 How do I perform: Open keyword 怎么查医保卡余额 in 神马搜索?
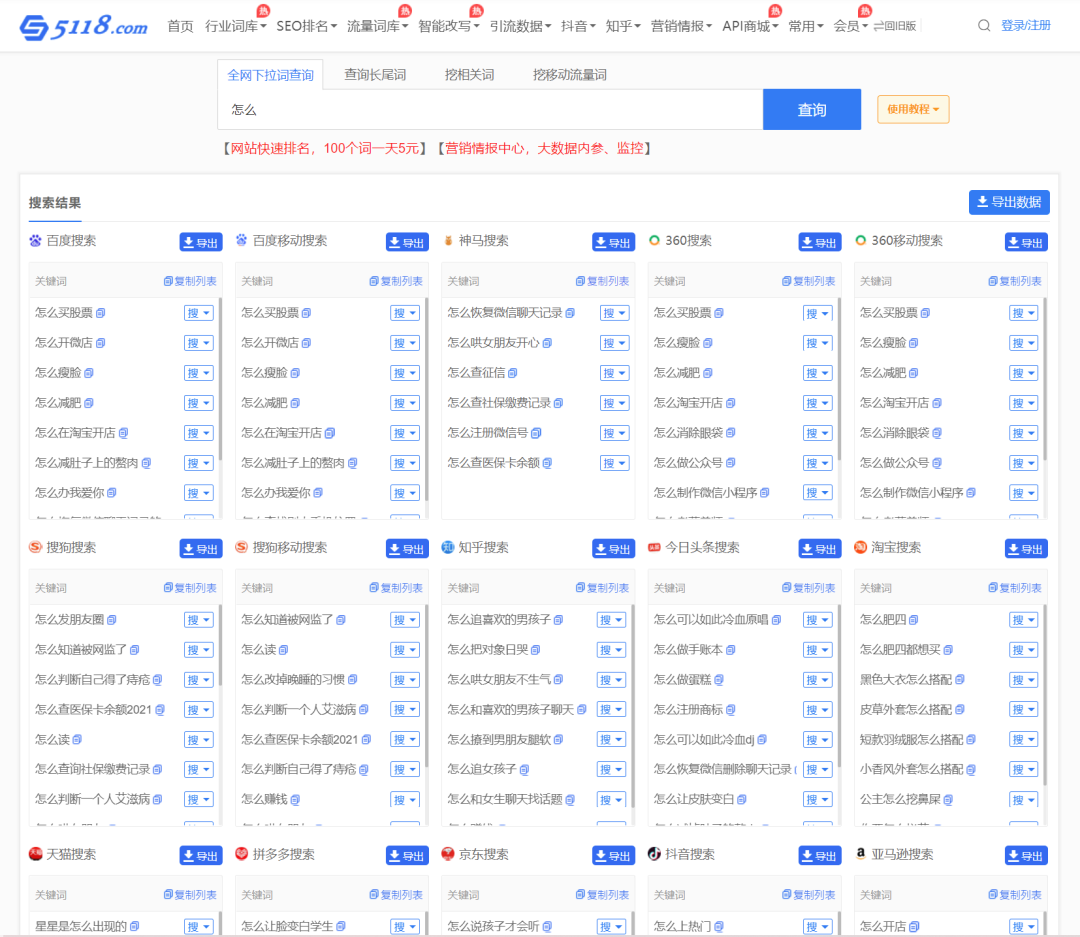pyautogui.click(x=493, y=463)
